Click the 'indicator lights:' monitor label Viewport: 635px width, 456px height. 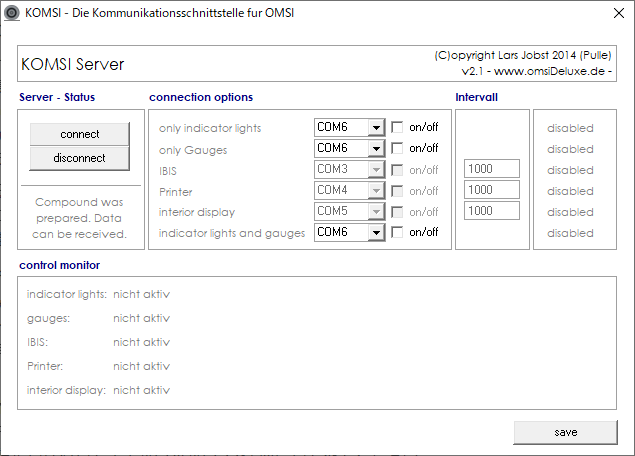pos(67,295)
